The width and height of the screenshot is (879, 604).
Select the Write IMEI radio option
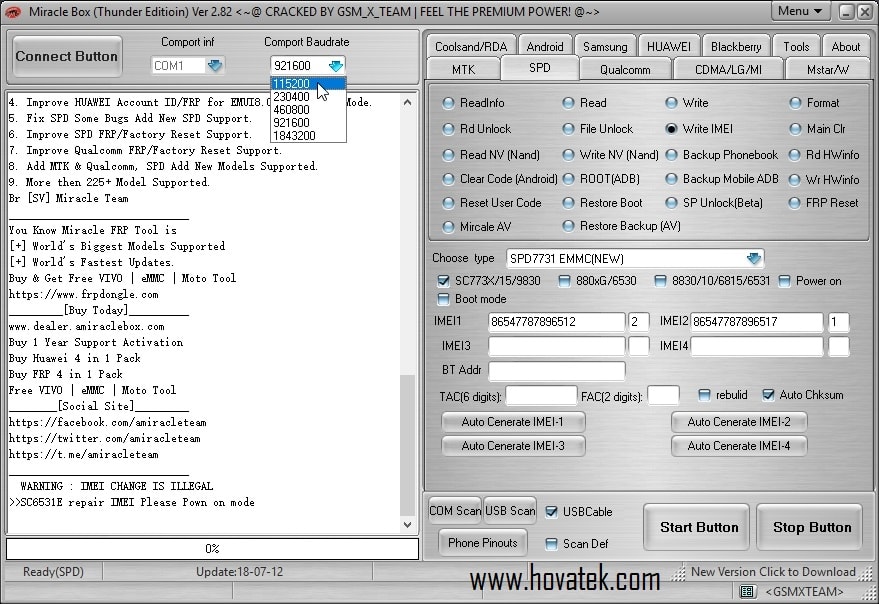point(699,128)
